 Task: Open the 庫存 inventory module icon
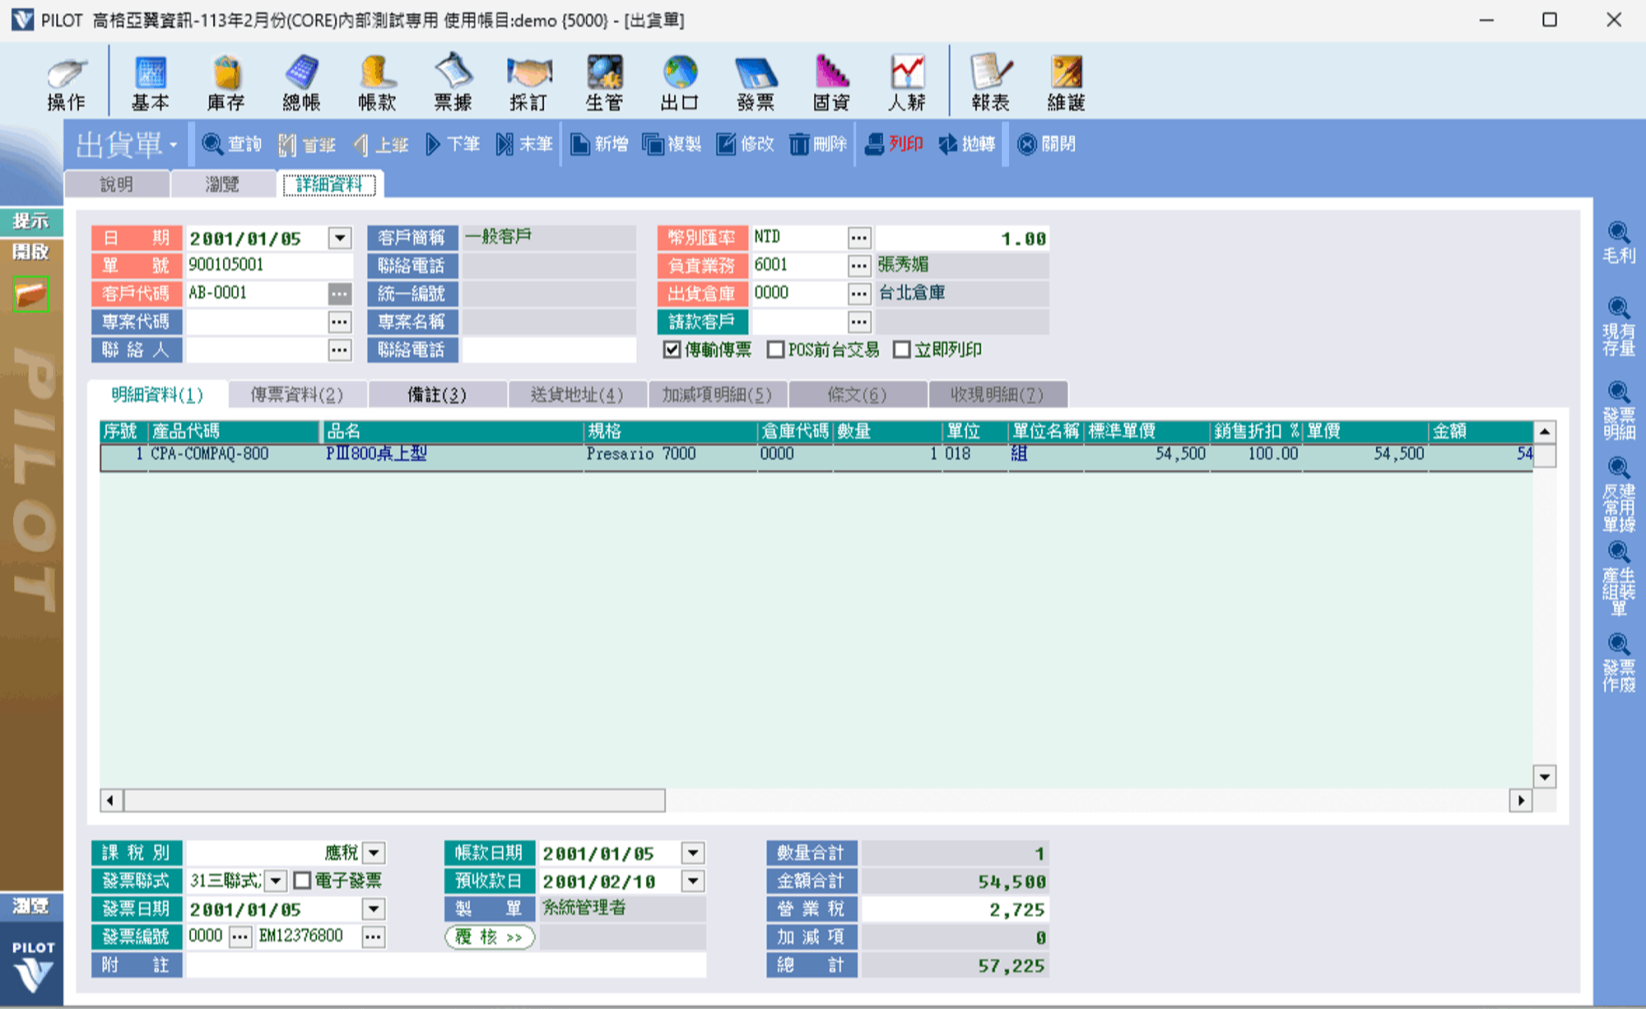click(x=226, y=82)
